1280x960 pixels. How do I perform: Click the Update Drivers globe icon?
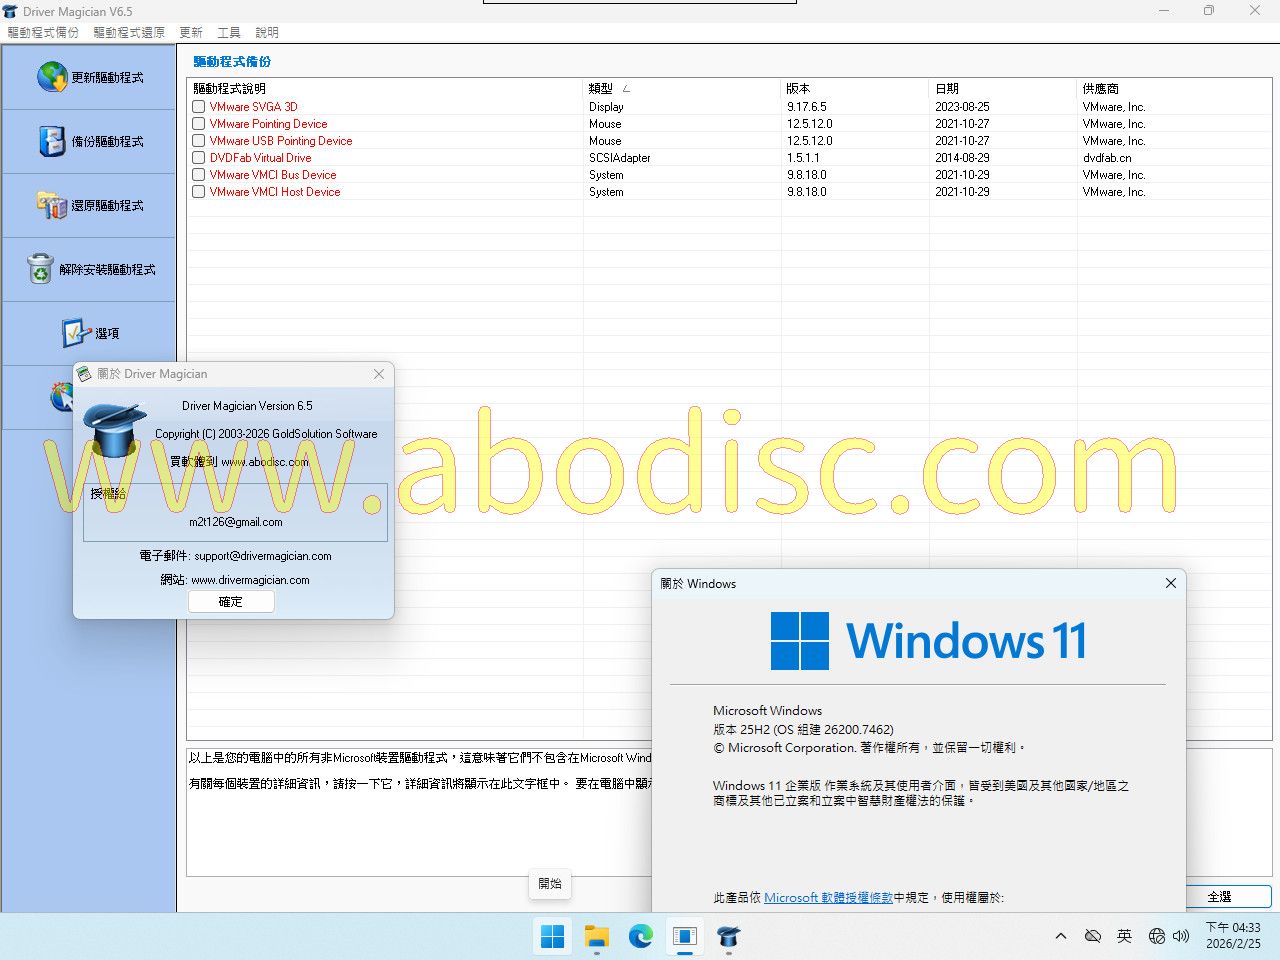pos(52,77)
